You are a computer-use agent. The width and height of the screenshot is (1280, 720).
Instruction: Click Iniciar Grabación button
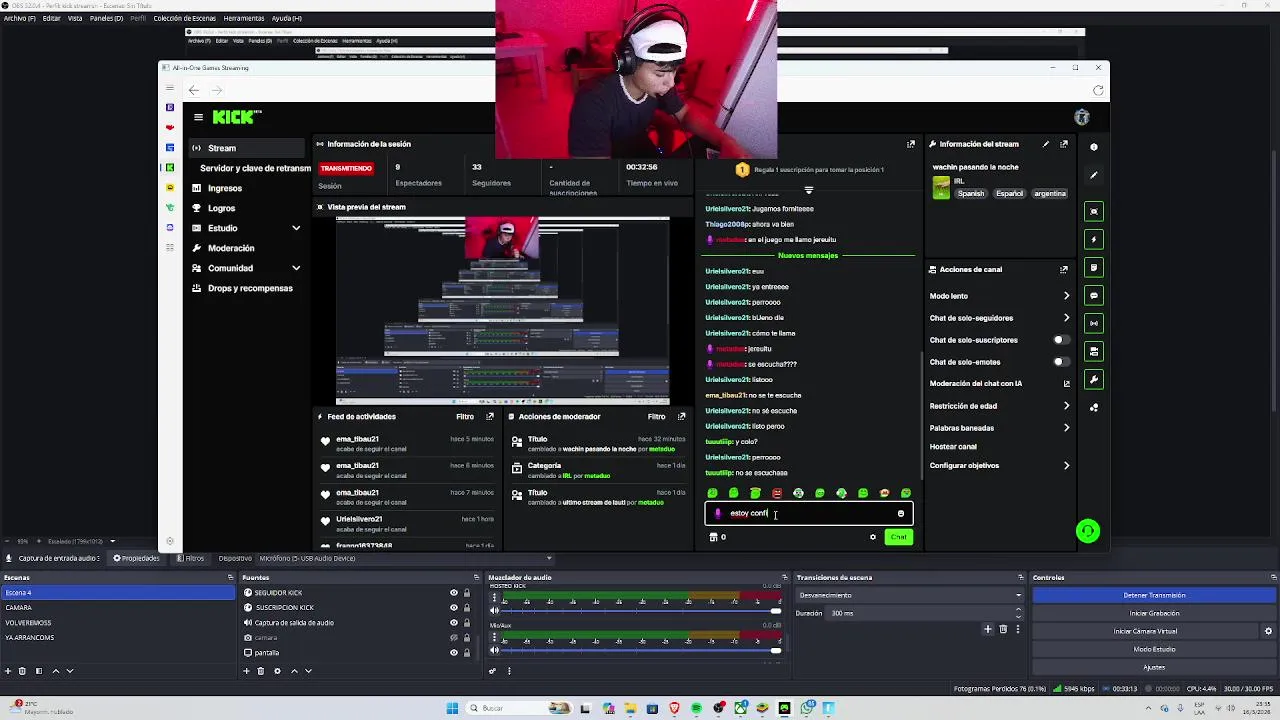pos(1154,613)
